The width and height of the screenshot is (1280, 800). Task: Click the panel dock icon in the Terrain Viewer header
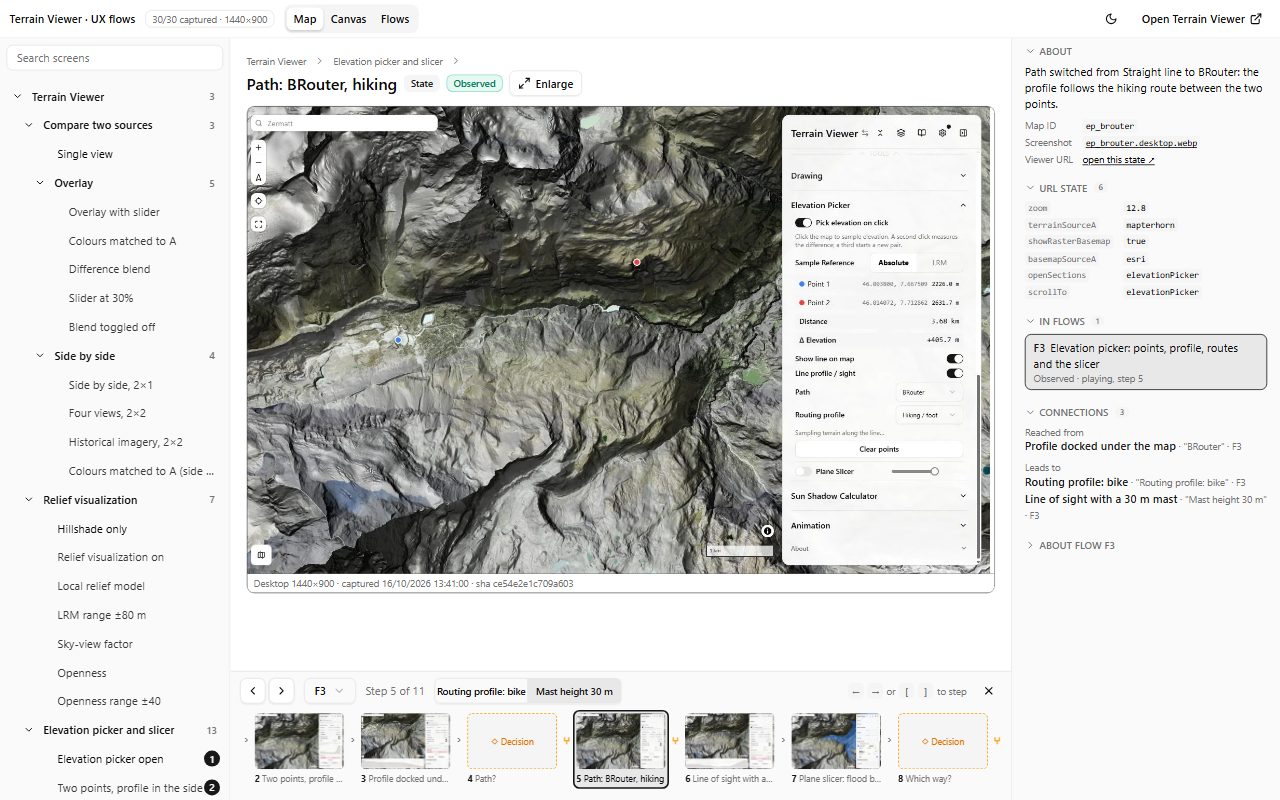click(963, 133)
